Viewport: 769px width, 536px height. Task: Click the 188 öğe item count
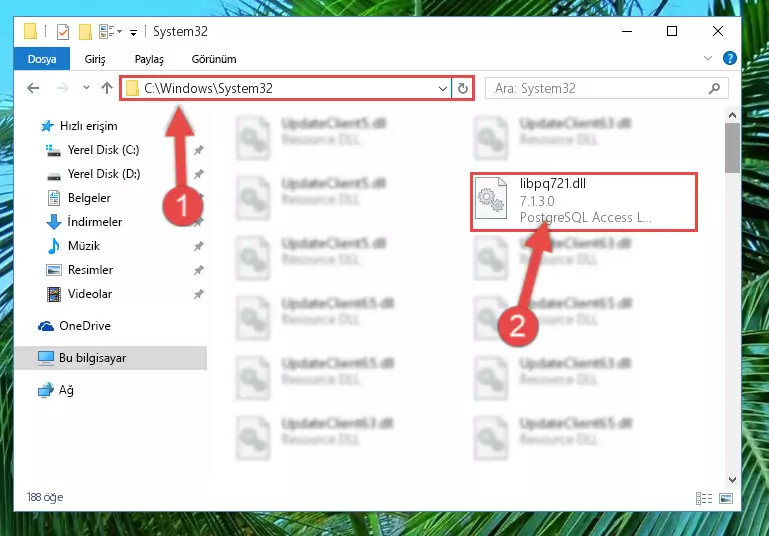pyautogui.click(x=45, y=497)
